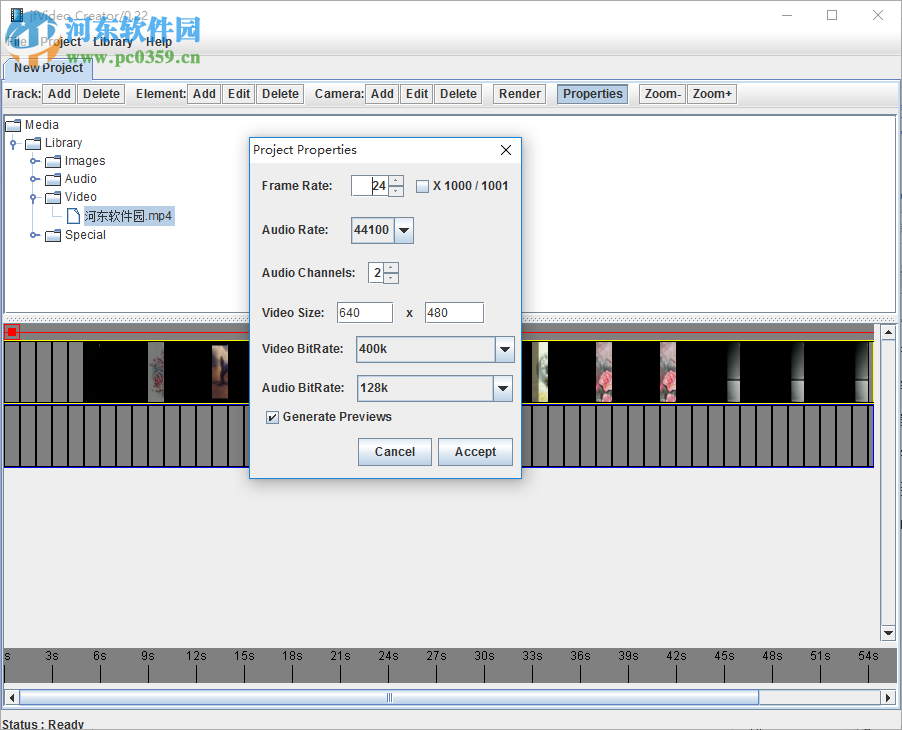
Task: Select the 河东软件园.mp4 file icon
Action: [73, 215]
